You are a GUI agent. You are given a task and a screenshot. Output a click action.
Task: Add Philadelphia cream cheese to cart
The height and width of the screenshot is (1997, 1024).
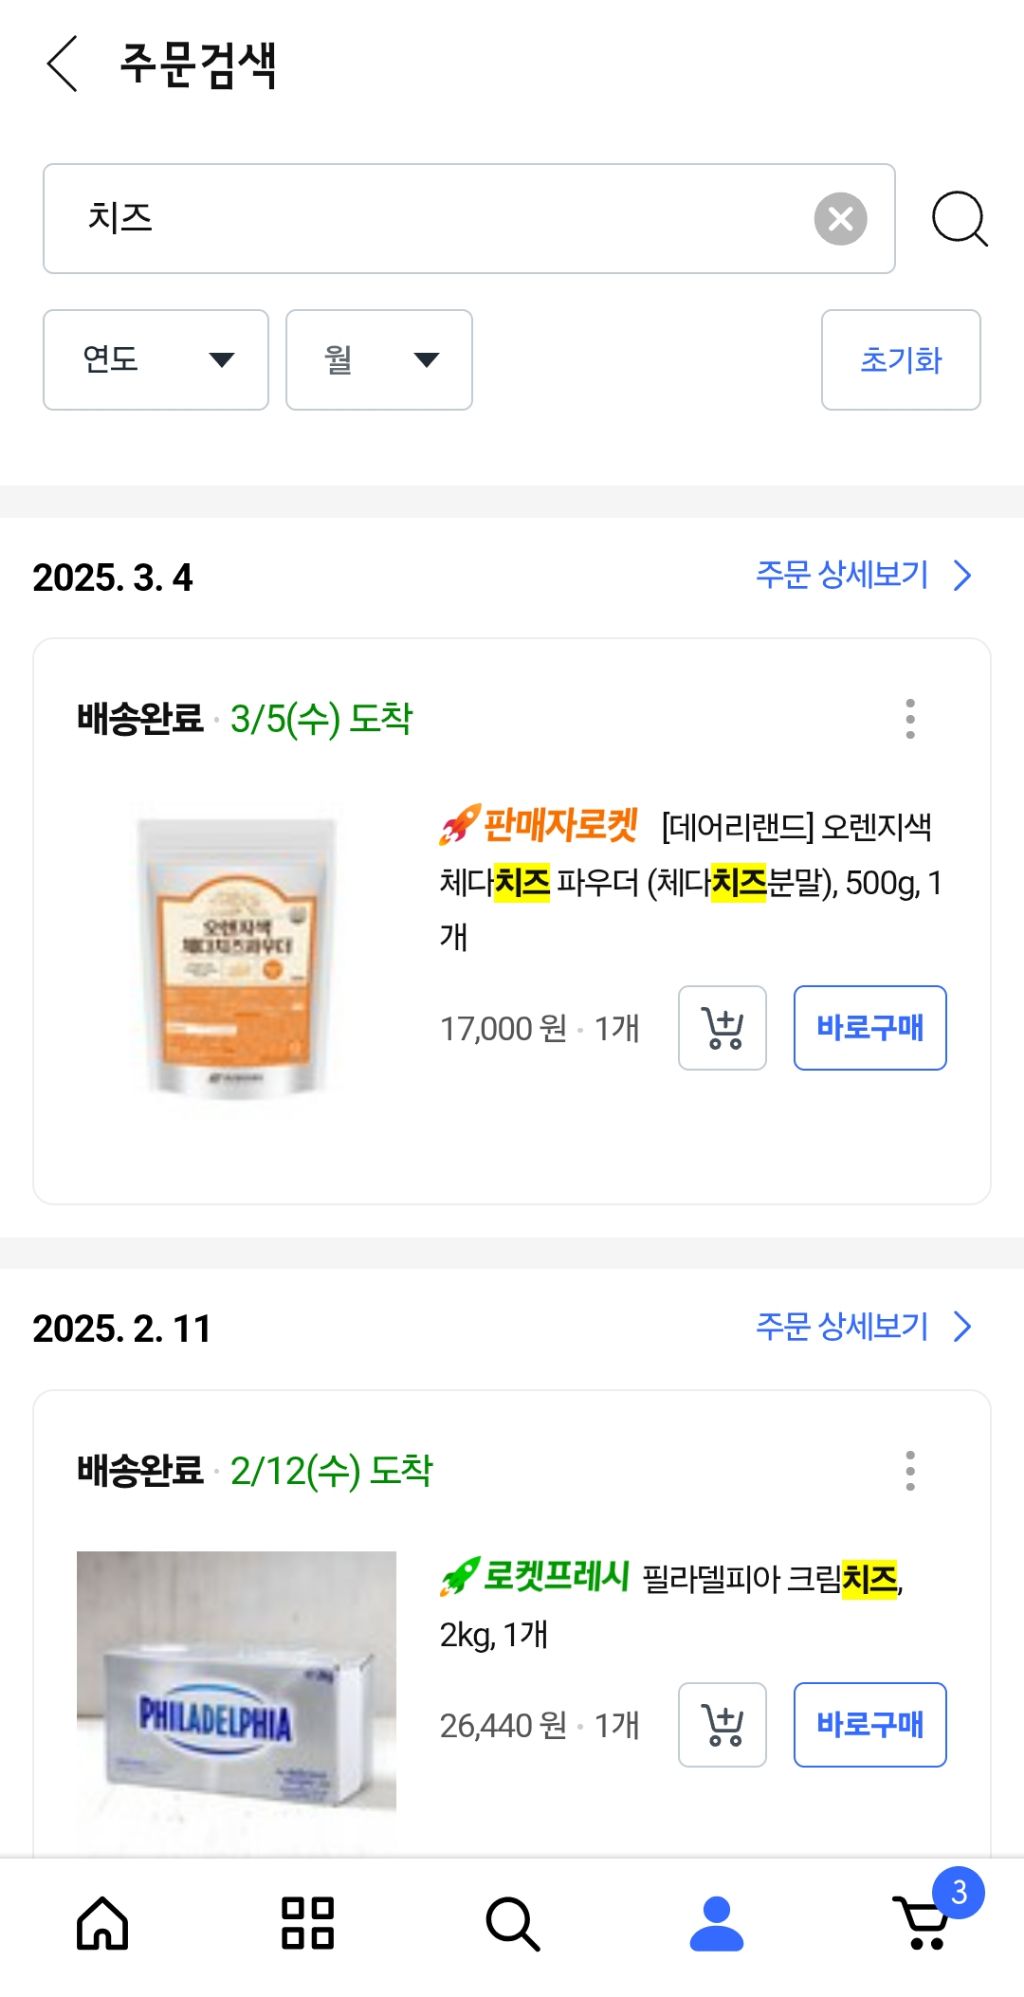point(722,1725)
